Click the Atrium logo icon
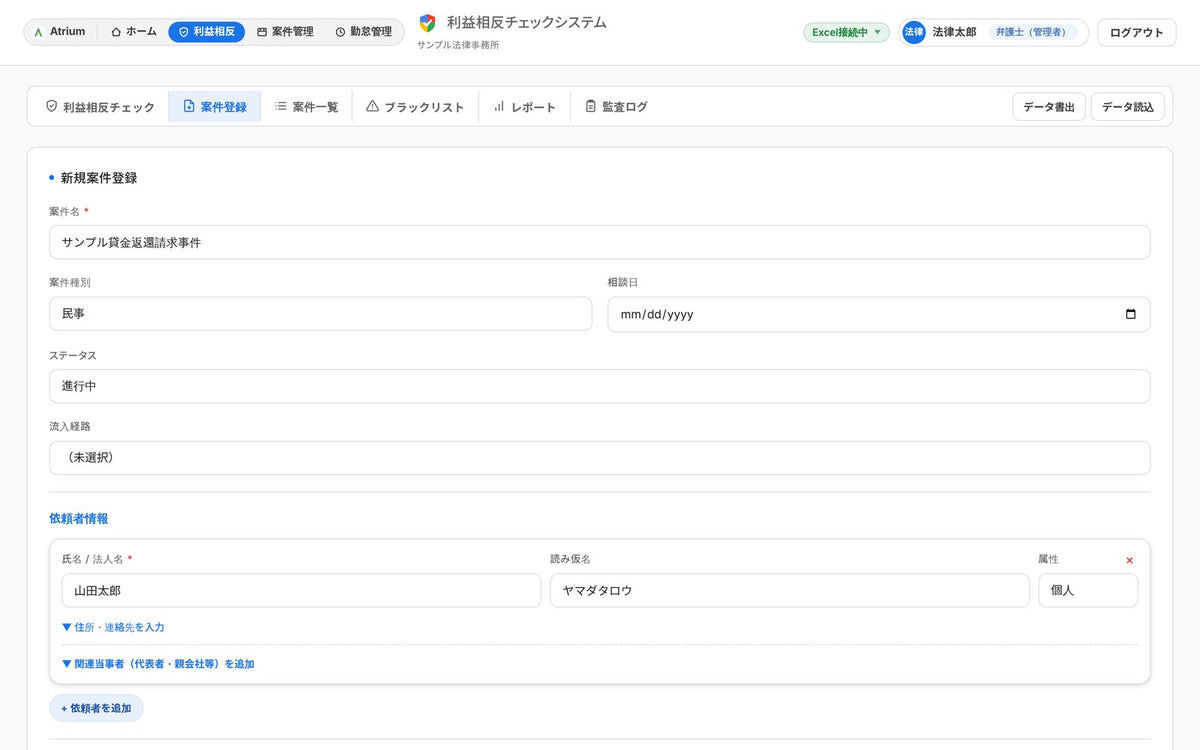This screenshot has height=750, width=1200. [38, 32]
